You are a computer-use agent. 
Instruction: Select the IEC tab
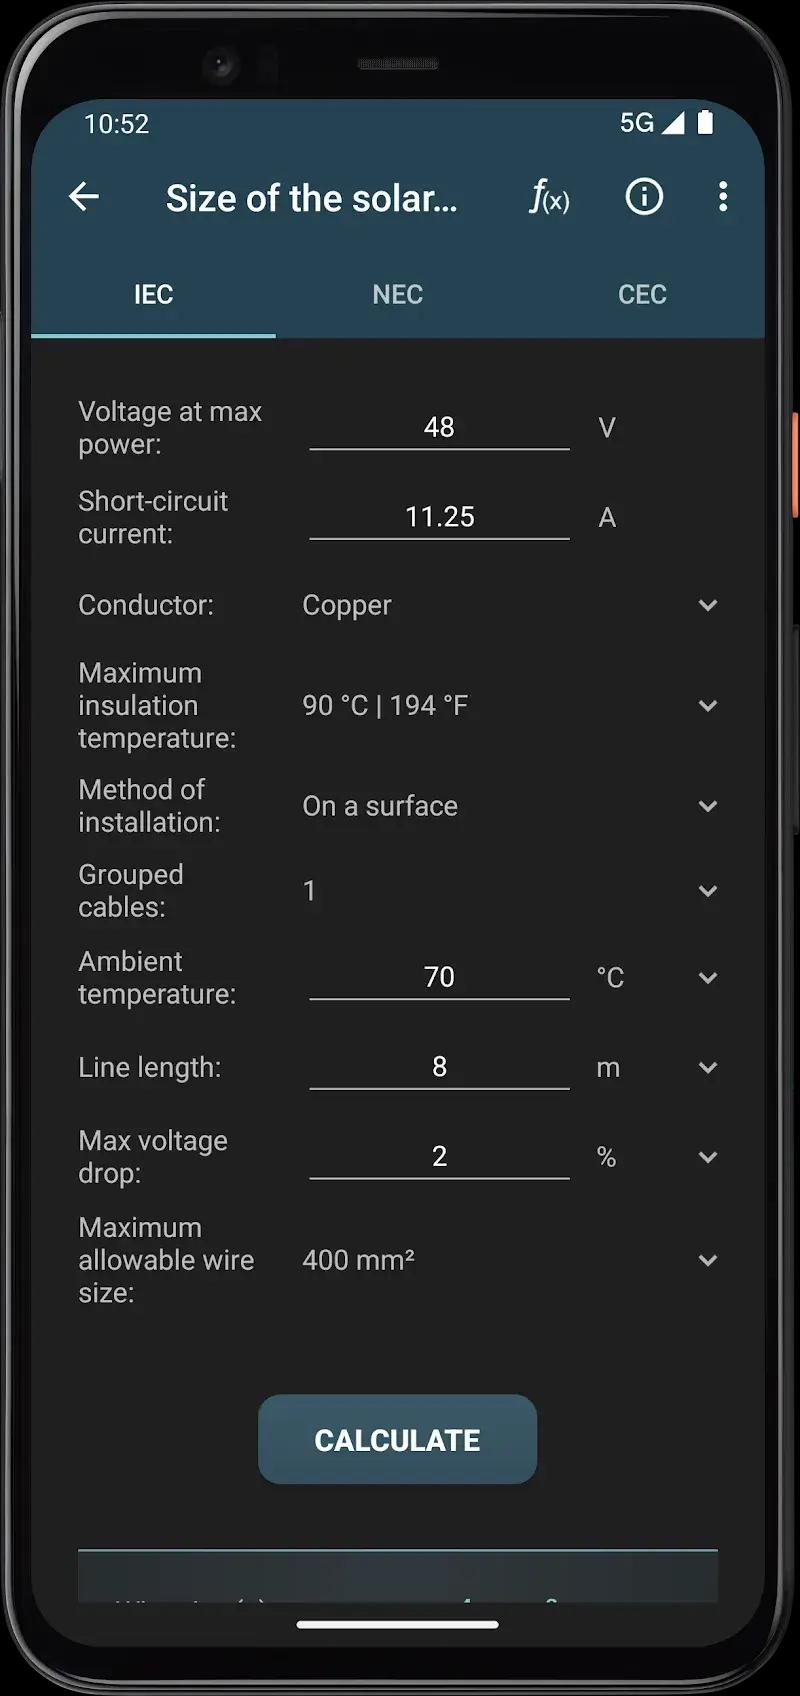(x=153, y=294)
